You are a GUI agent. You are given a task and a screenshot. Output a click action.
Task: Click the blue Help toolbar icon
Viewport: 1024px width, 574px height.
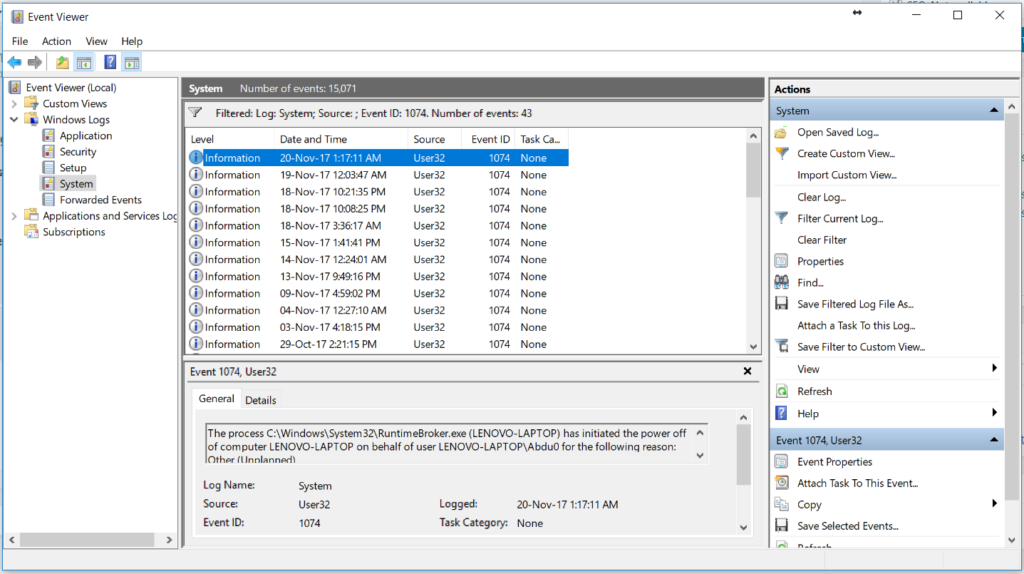pos(110,63)
